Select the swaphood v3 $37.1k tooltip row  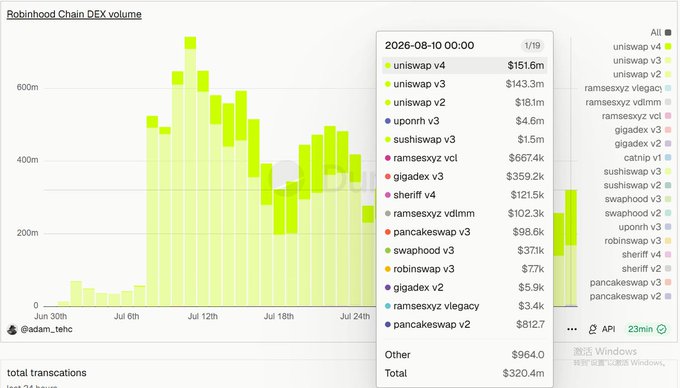coord(464,251)
